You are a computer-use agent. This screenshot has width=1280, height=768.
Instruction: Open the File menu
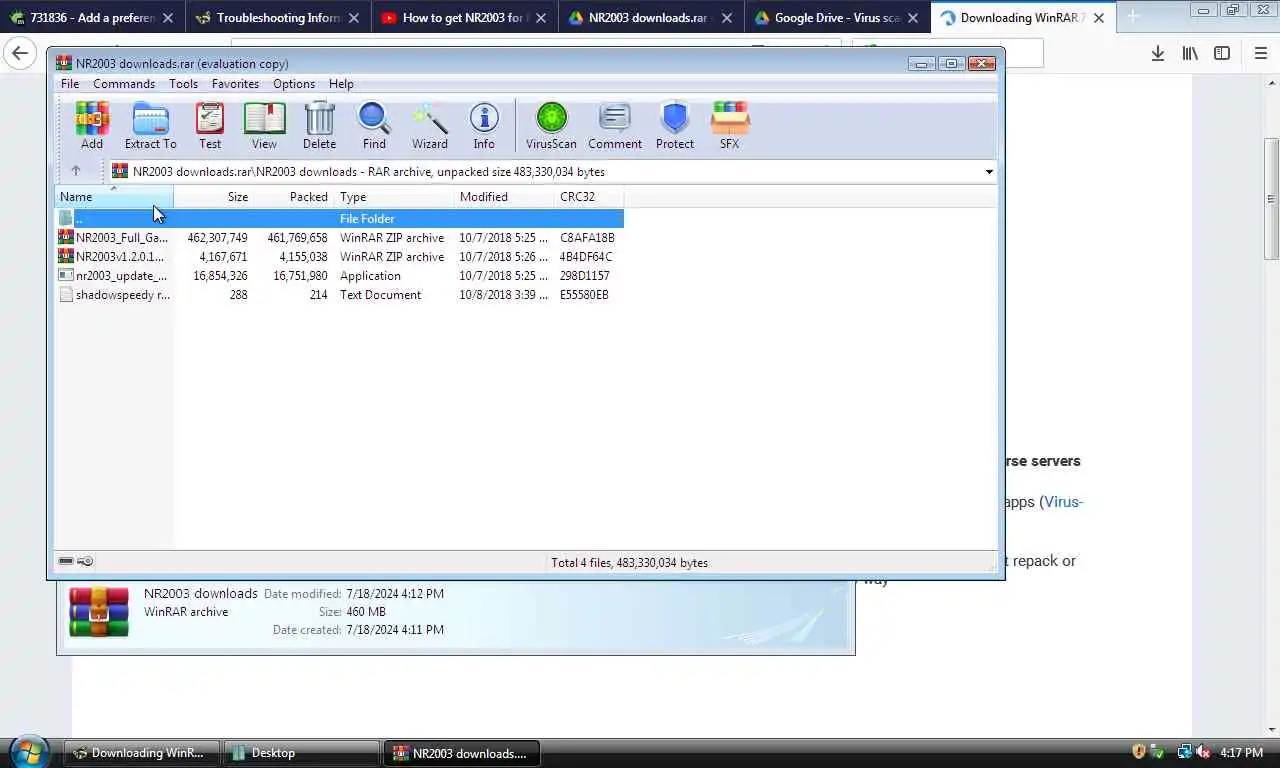click(70, 84)
